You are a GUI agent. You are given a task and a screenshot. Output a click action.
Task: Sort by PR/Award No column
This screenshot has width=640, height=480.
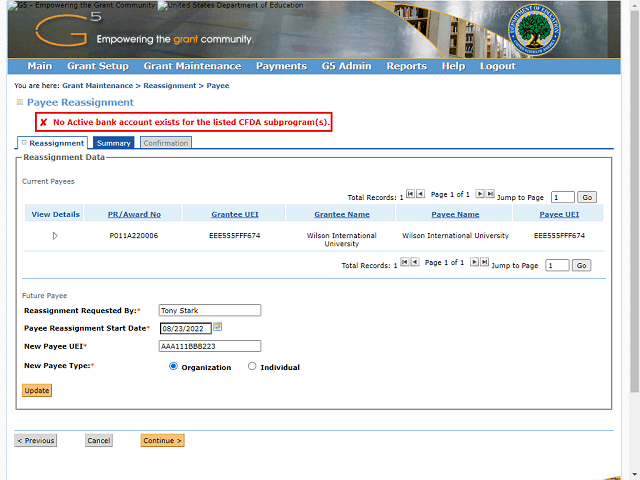[134, 214]
